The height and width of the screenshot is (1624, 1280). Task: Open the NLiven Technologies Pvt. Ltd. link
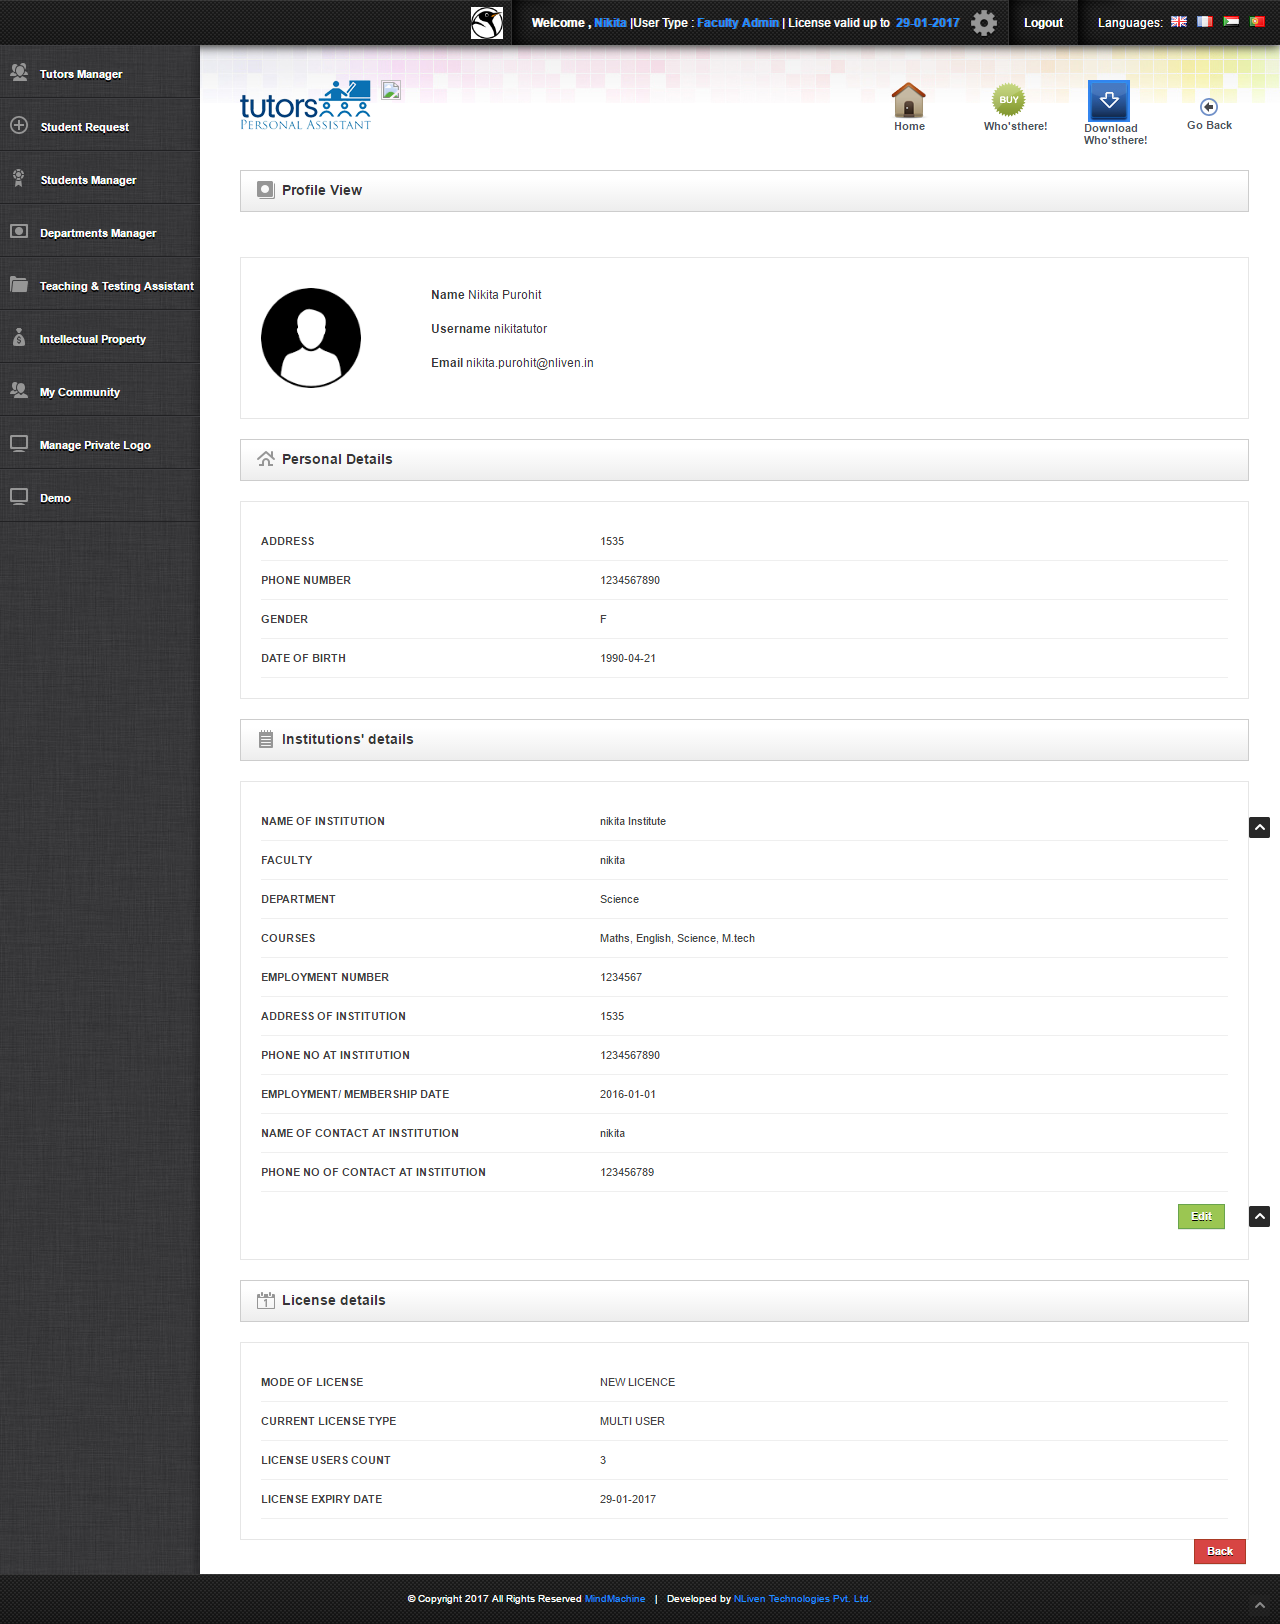(x=802, y=1598)
